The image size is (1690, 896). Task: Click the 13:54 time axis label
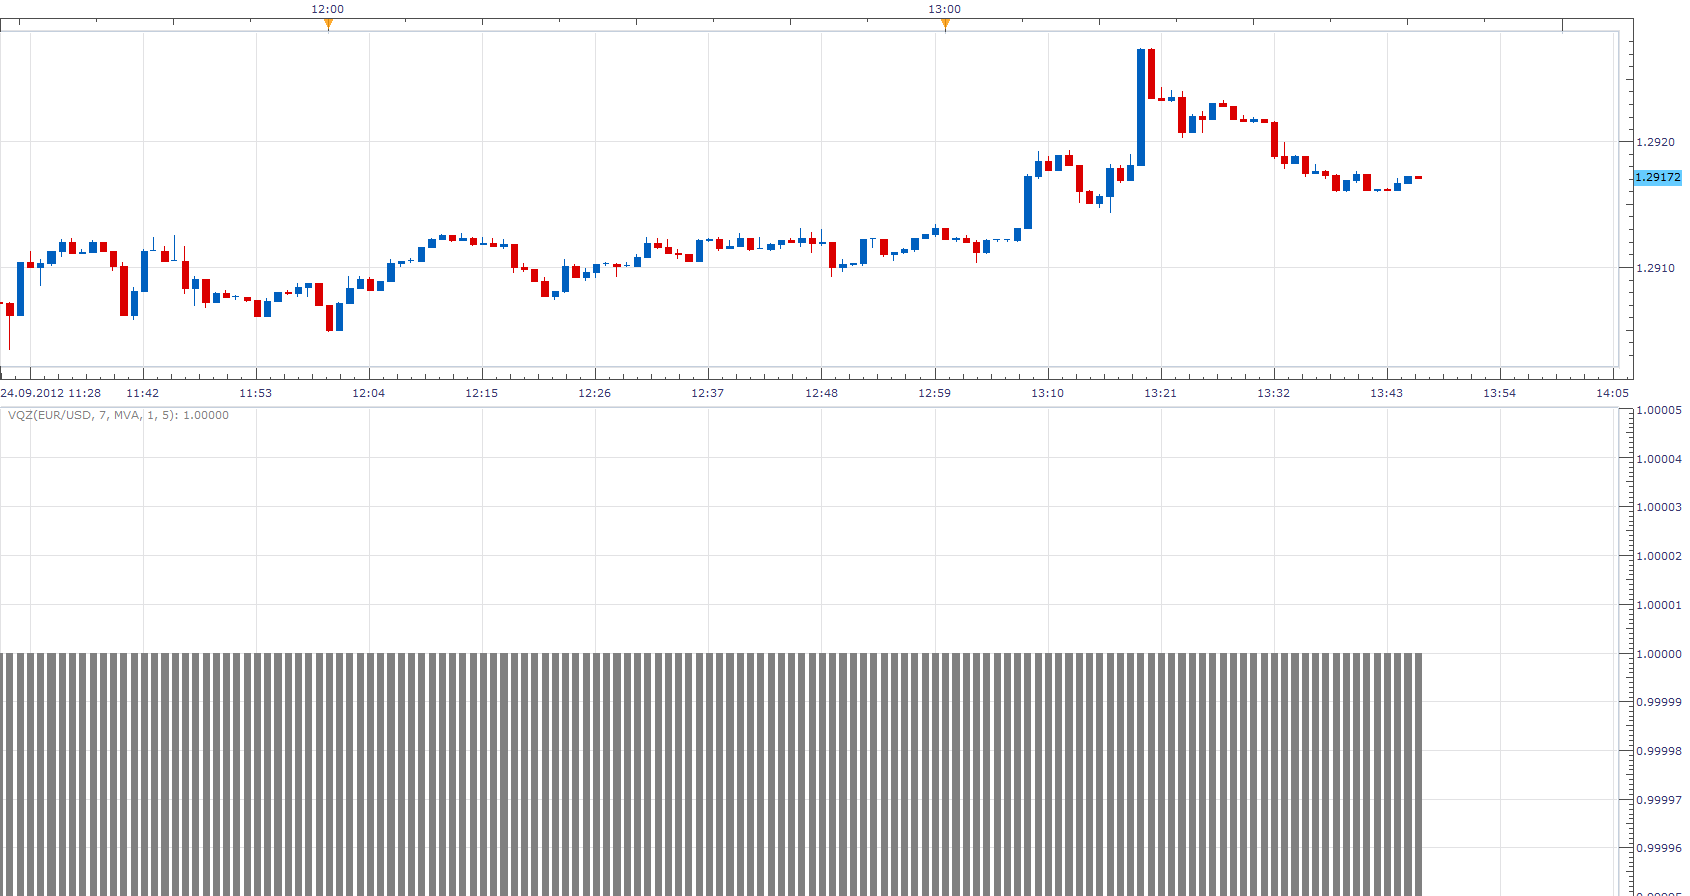(1500, 393)
